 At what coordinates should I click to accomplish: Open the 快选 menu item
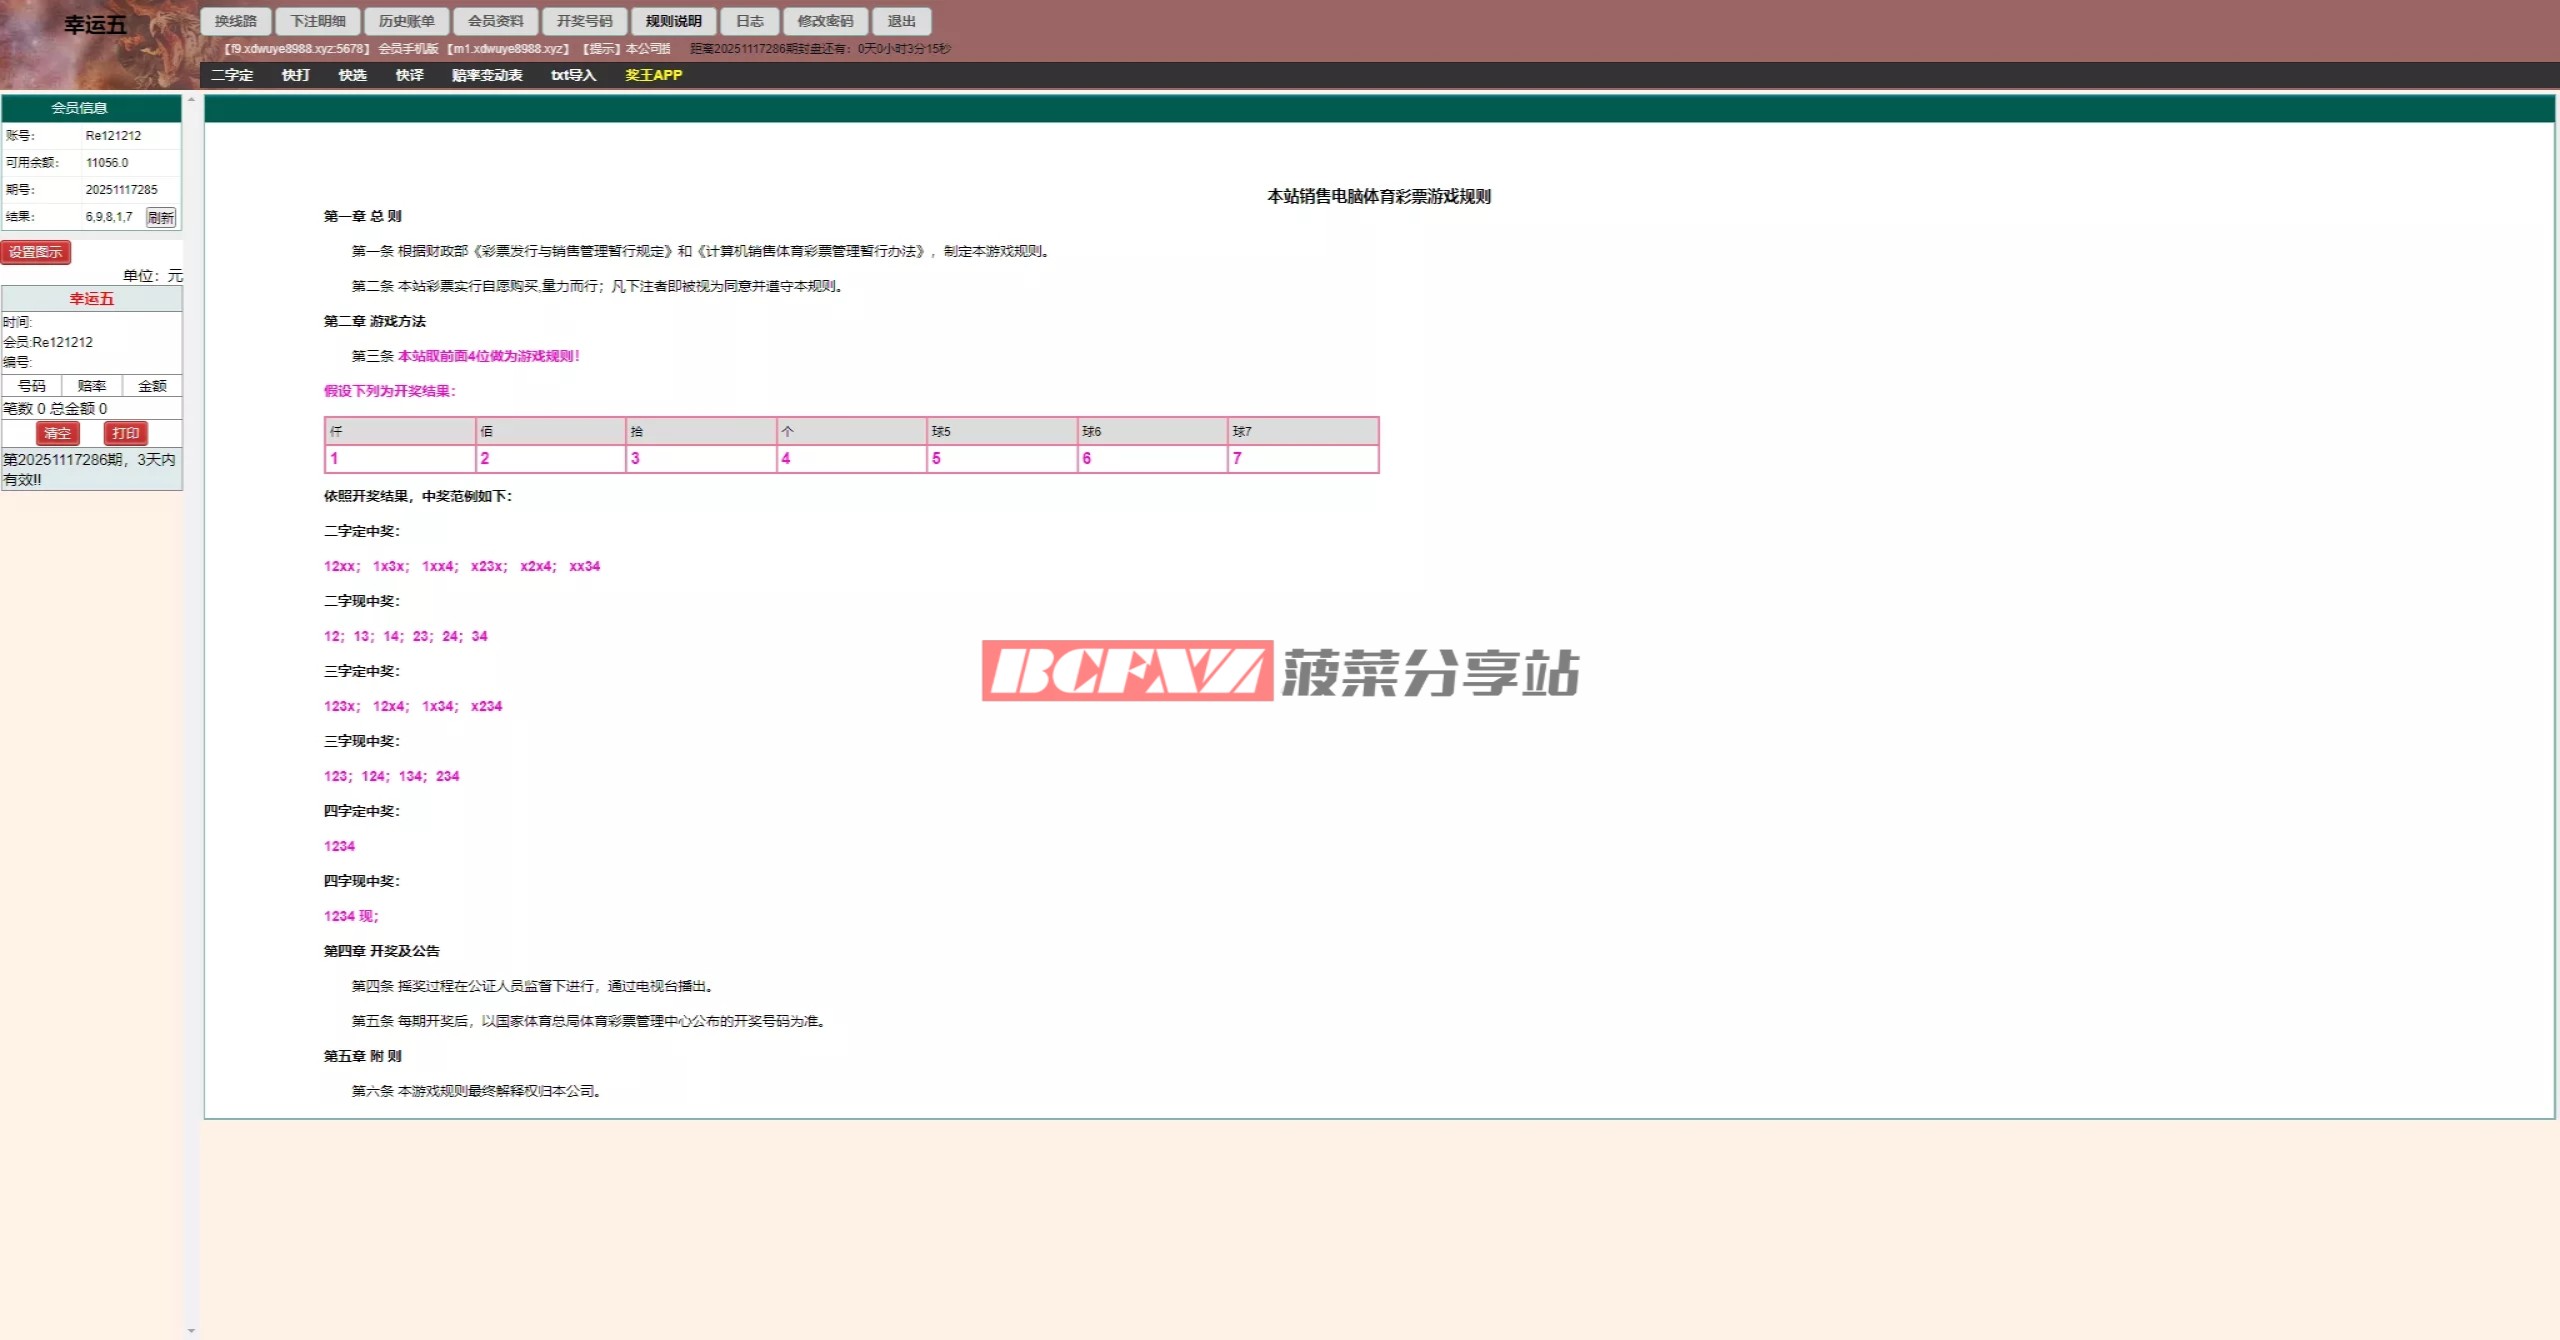point(352,75)
